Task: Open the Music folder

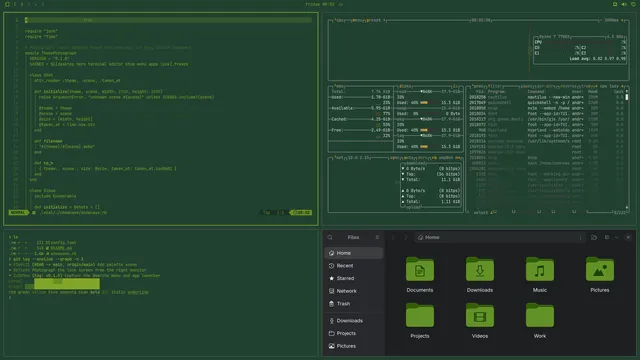Action: [540, 269]
